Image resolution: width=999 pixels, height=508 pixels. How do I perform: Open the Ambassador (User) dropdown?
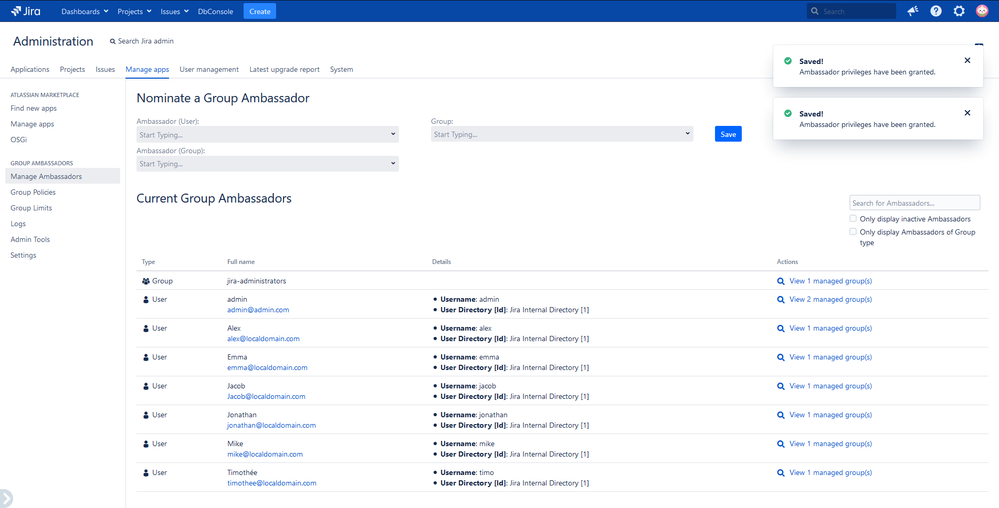[x=268, y=134]
